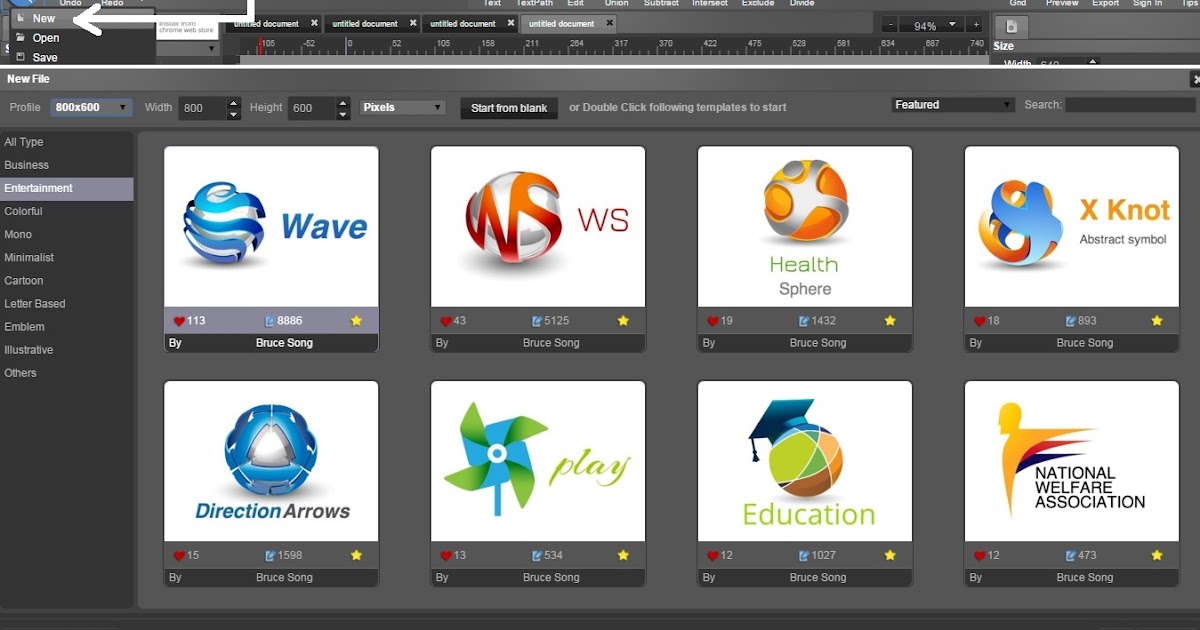Open the Pixels unit dropdown

(403, 107)
